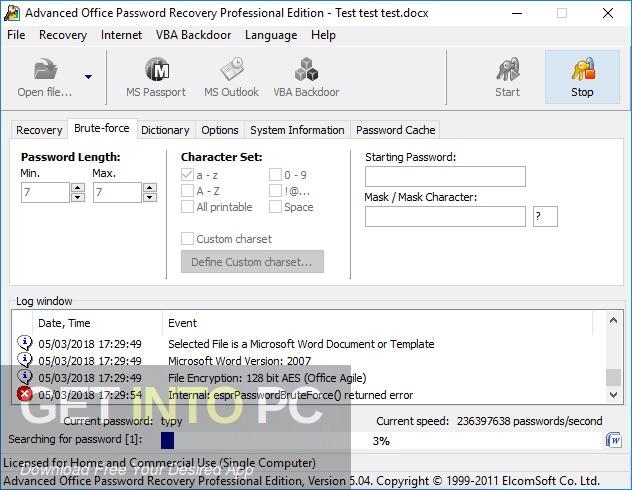
Task: Open the Password Cache tab
Action: click(395, 130)
